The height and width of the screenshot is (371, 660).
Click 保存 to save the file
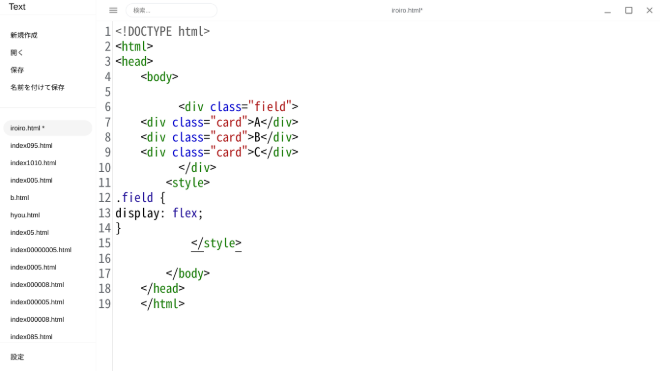pyautogui.click(x=17, y=70)
